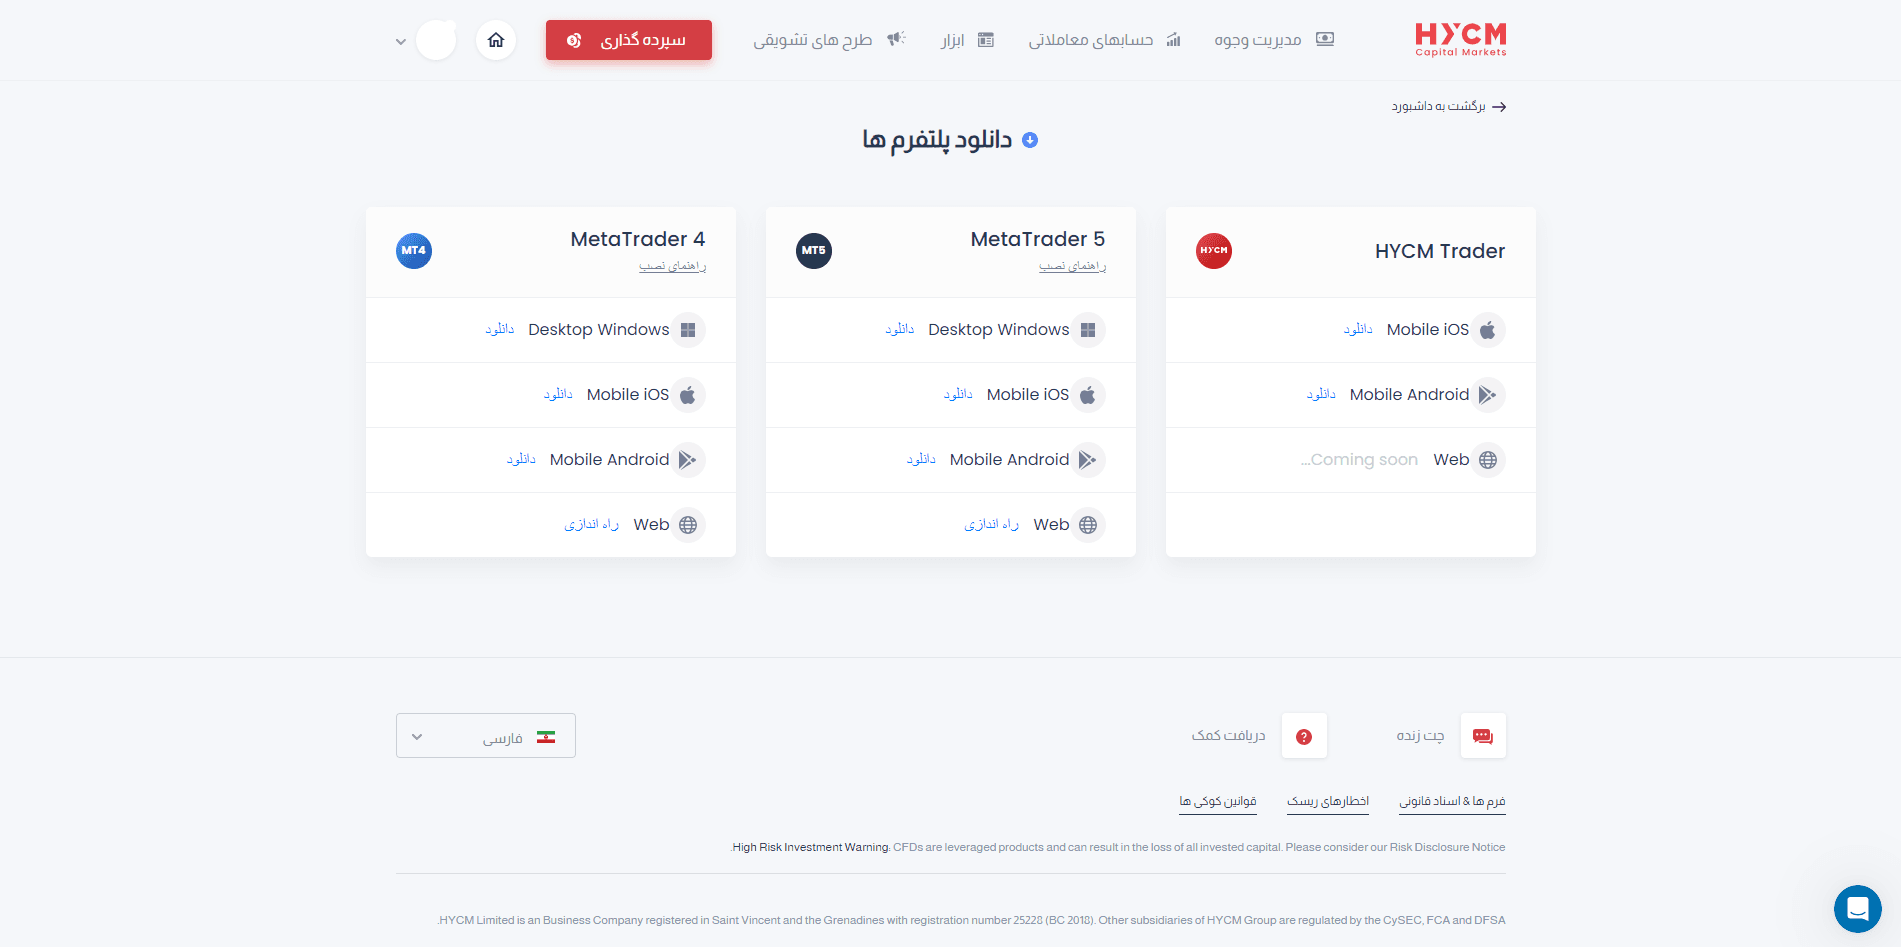1901x947 pixels.
Task: Click globe Web icon in MetaTrader 5 card
Action: click(x=1088, y=525)
